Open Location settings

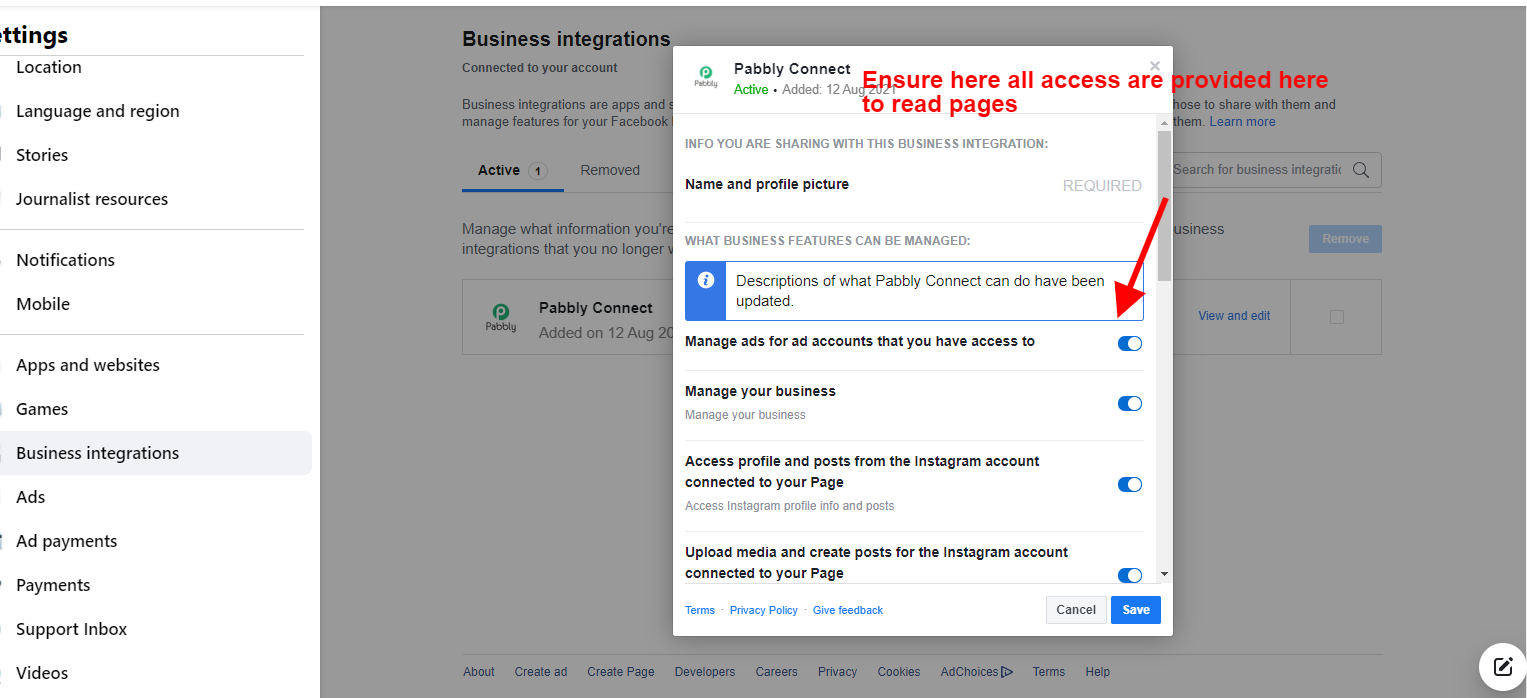[49, 67]
